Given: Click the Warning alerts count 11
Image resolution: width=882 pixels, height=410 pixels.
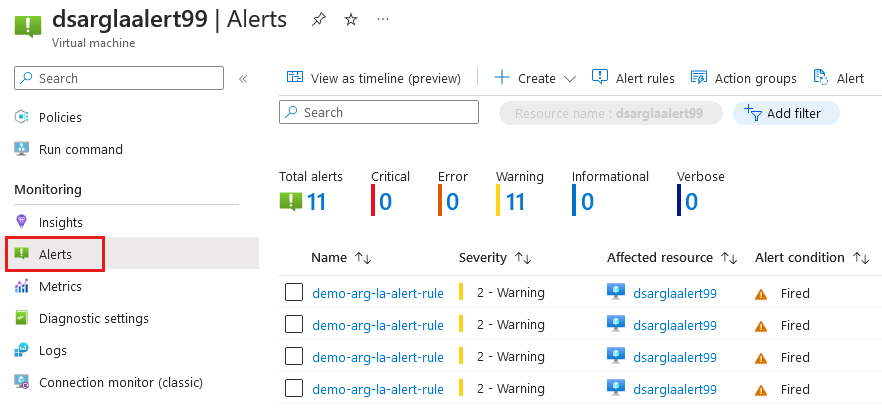Looking at the screenshot, I should [515, 202].
